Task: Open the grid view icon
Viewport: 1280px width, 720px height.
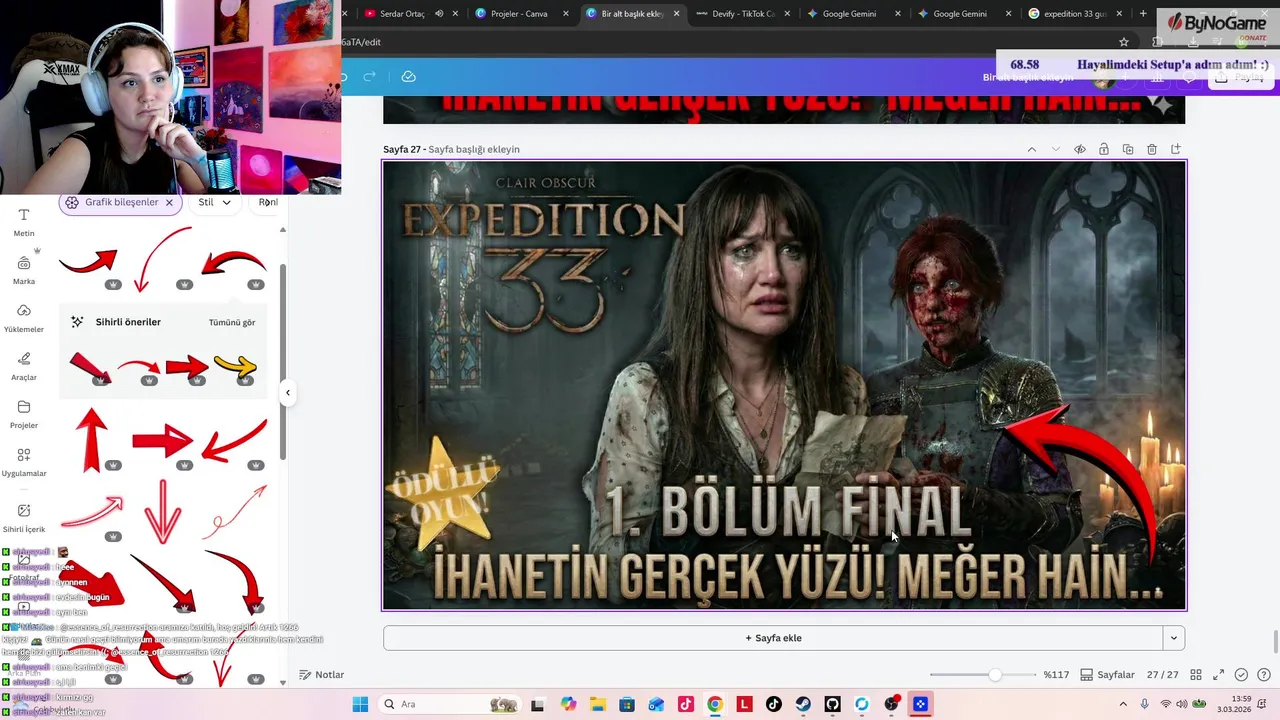Action: coord(1195,675)
